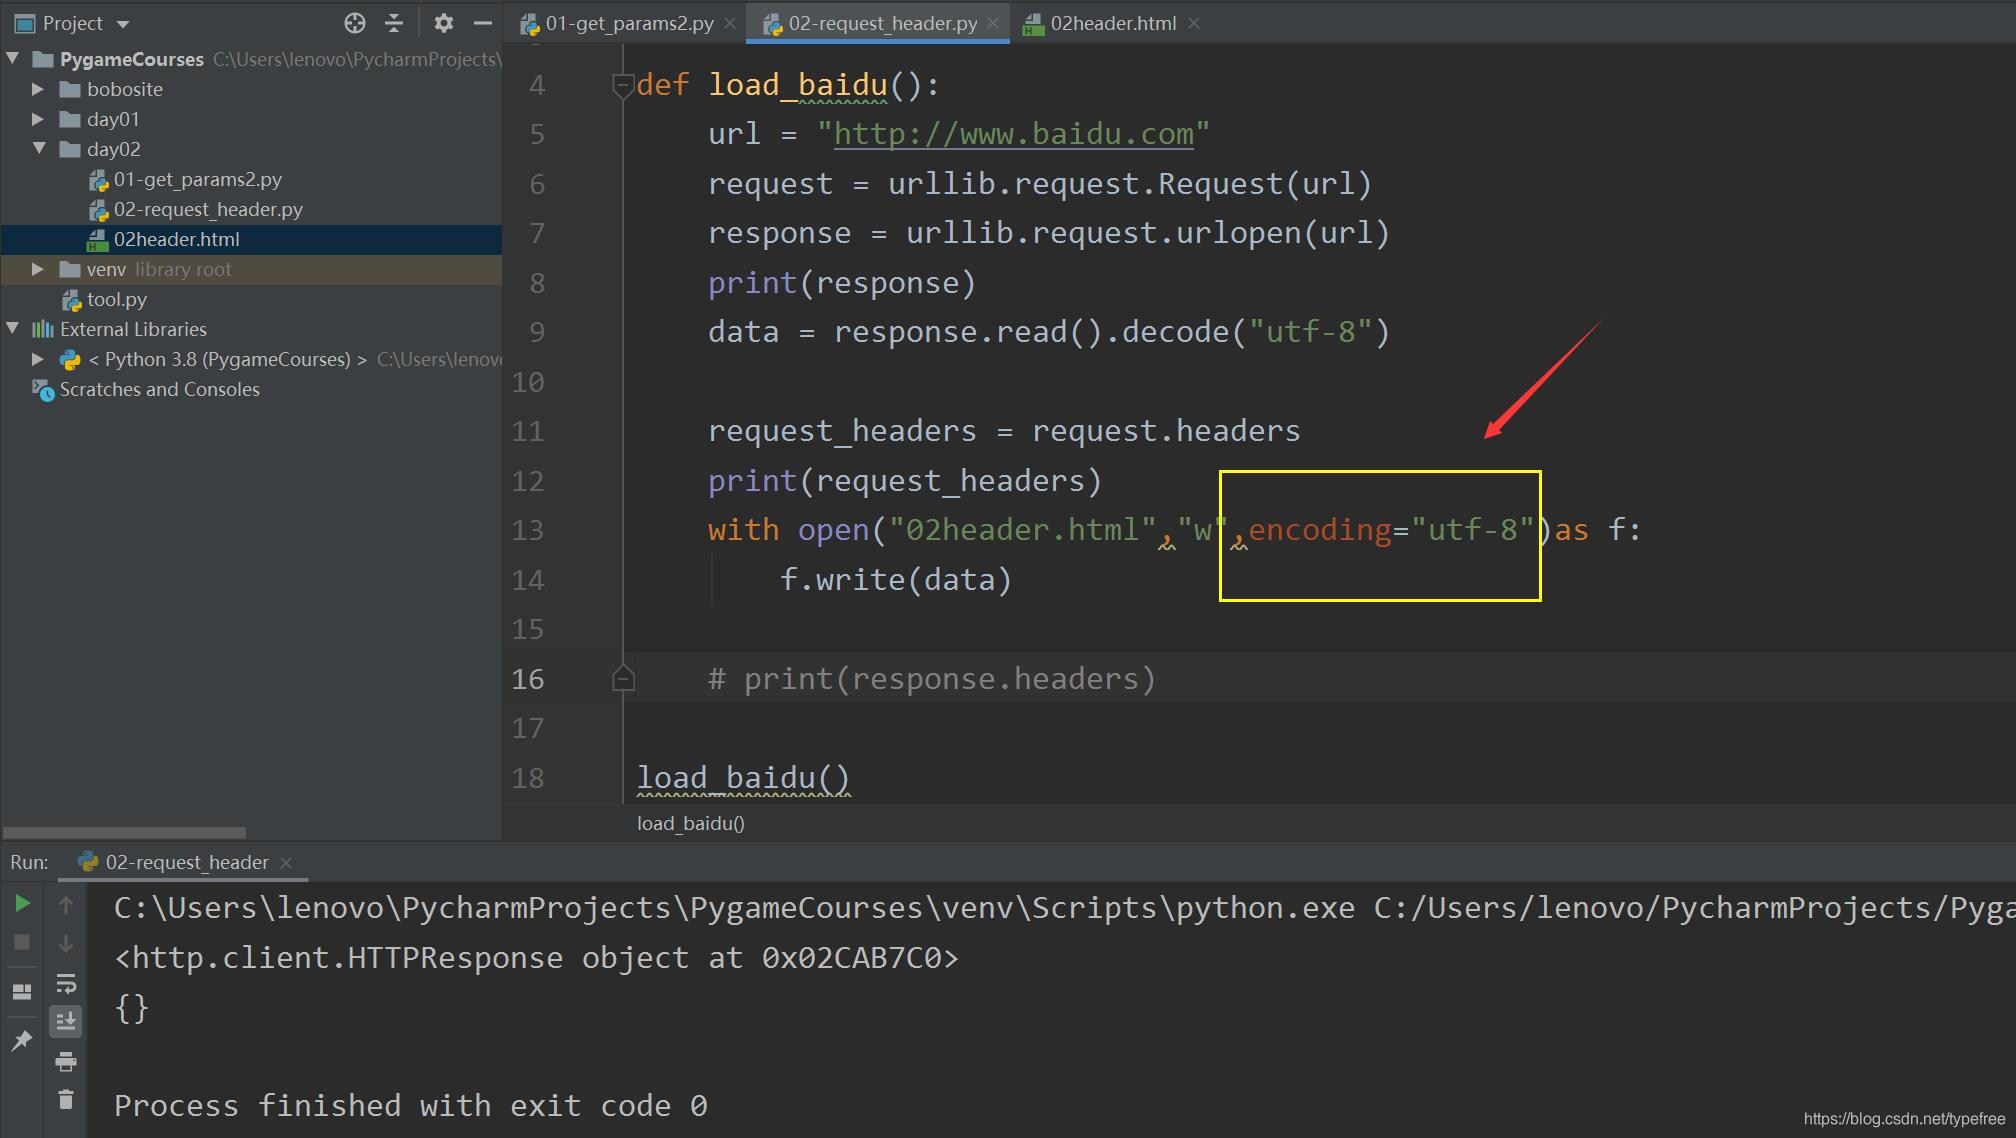Click 'Process finished with exit code 0' text
The image size is (2016, 1138).
tap(411, 1106)
